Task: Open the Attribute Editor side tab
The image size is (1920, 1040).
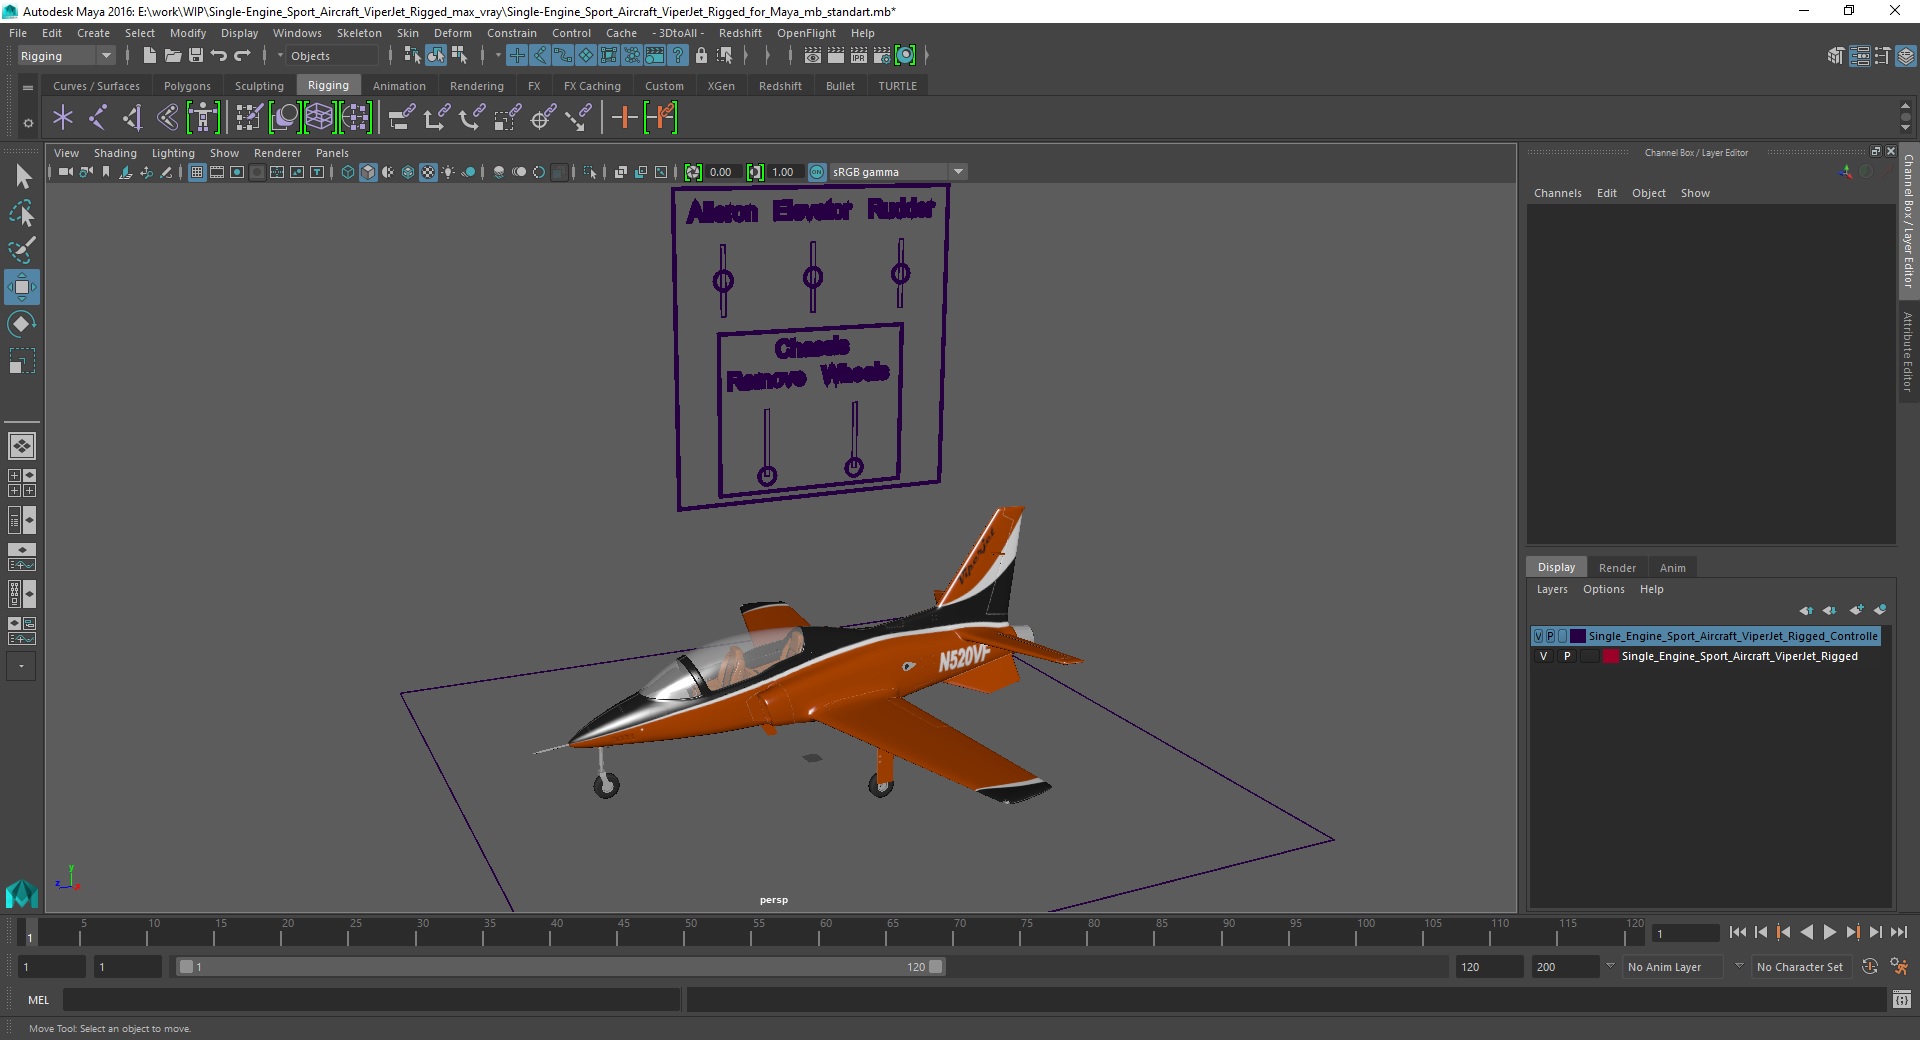Action: click(1908, 351)
